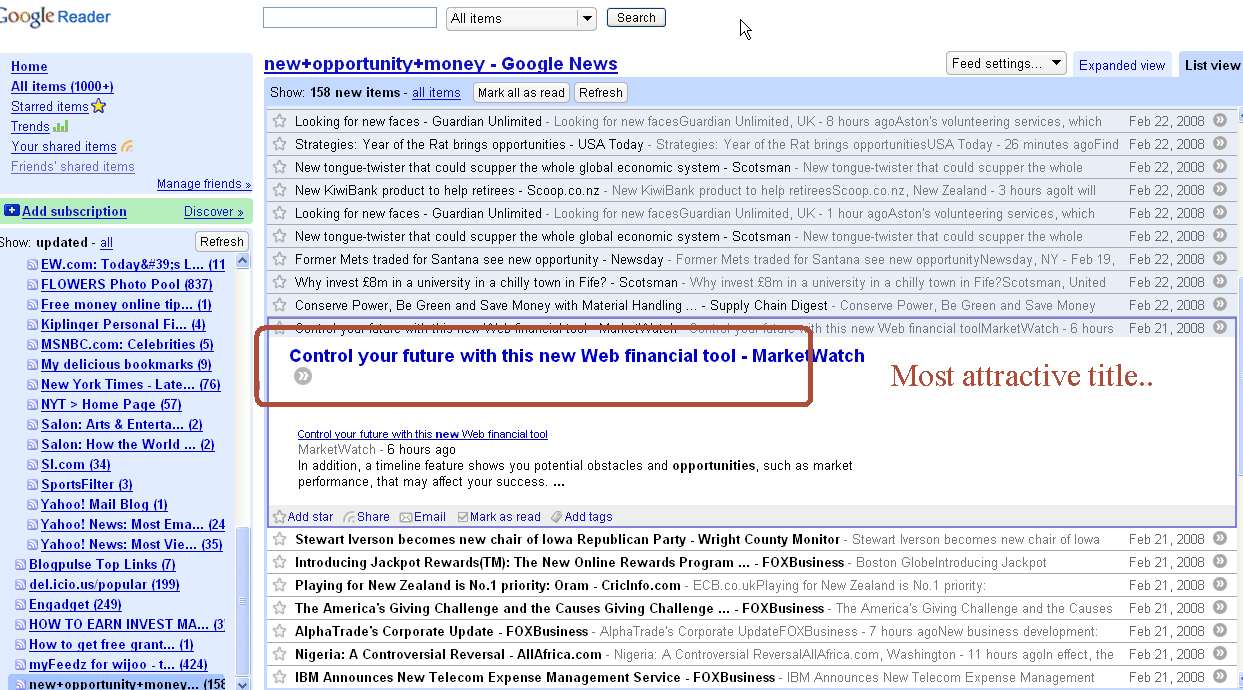
Task: Open 'myFeedz for wijoo' subscription
Action: click(x=118, y=664)
